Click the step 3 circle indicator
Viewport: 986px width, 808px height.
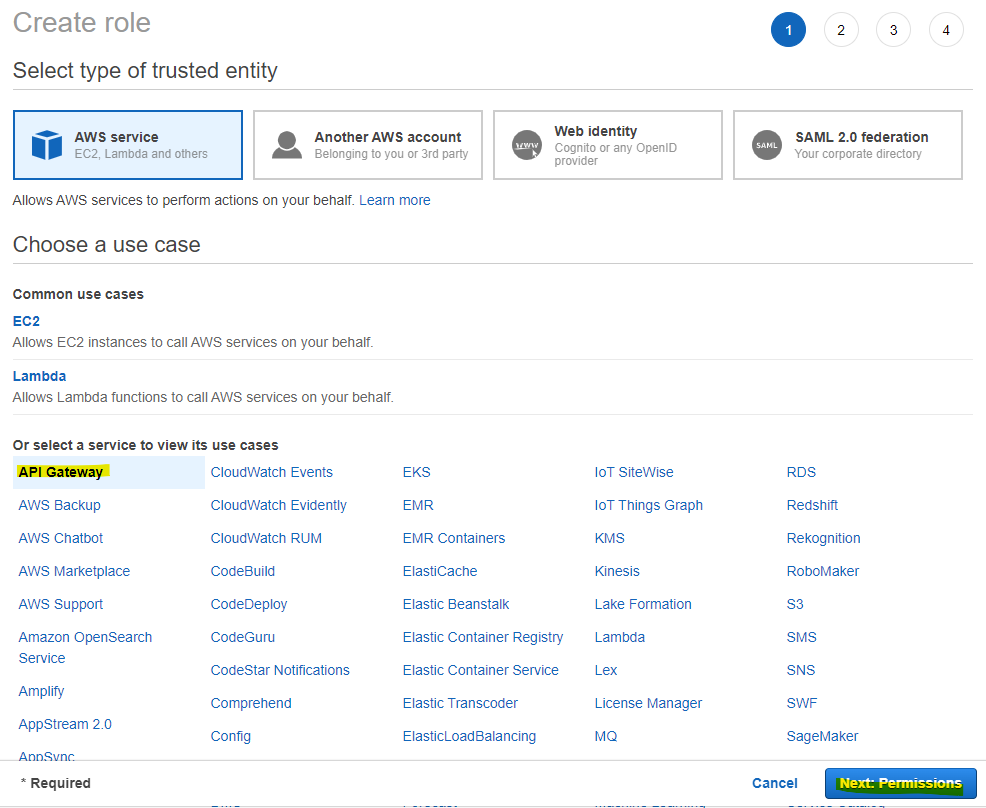pyautogui.click(x=893, y=29)
